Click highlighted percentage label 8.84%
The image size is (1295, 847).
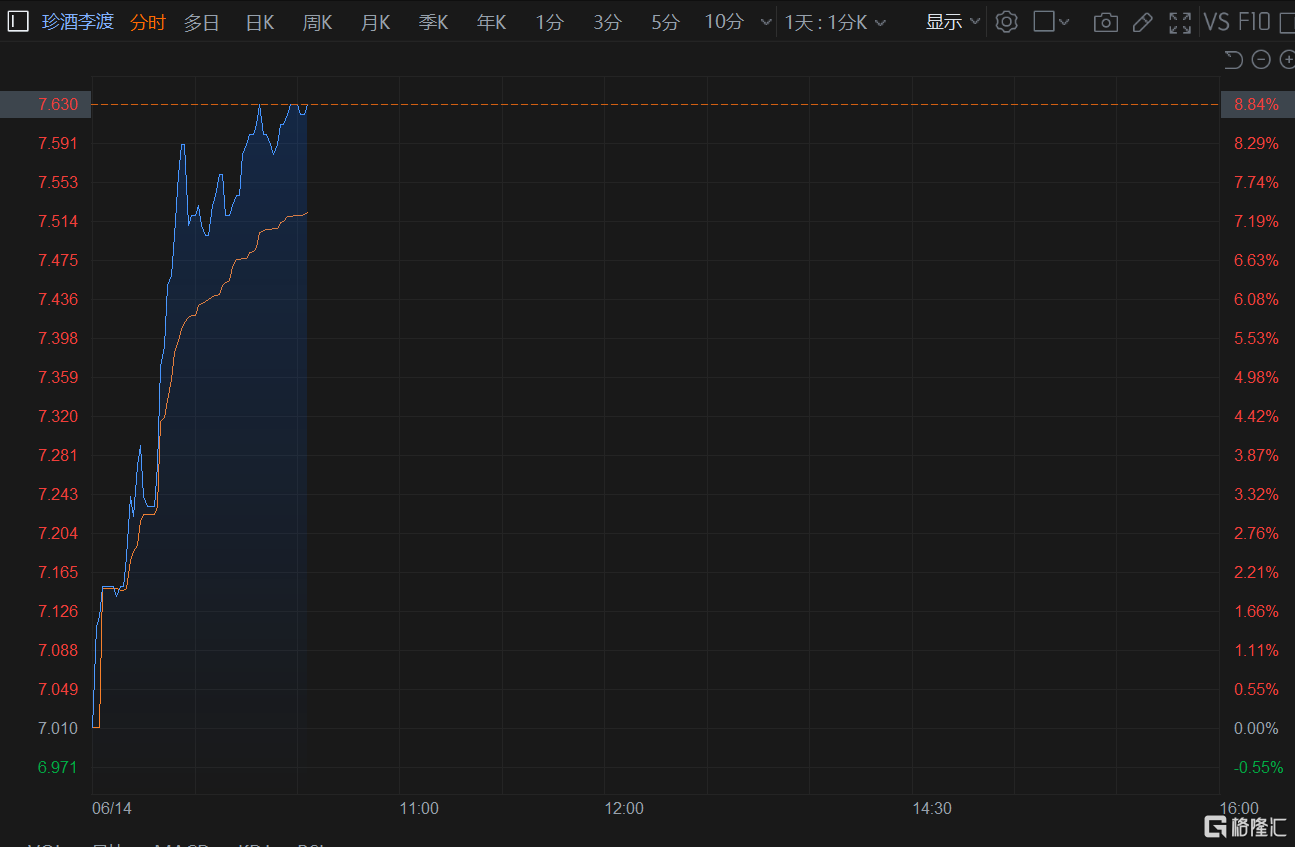click(x=1257, y=104)
